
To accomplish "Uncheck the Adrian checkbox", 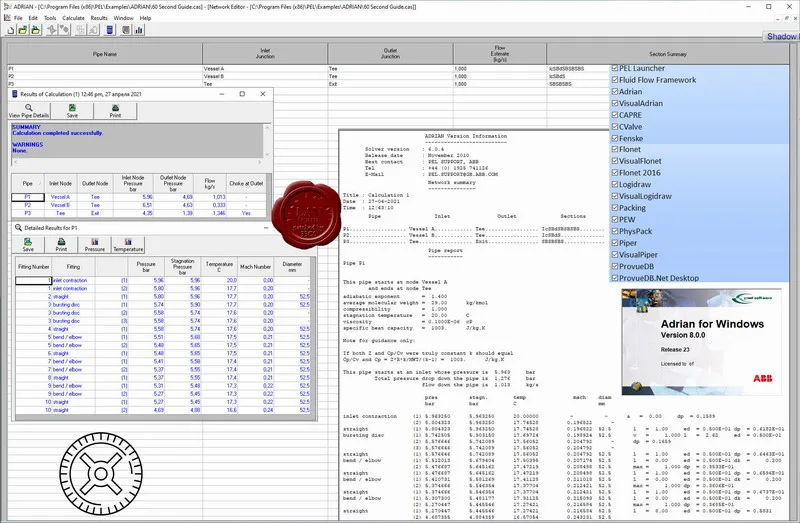I will (x=615, y=91).
